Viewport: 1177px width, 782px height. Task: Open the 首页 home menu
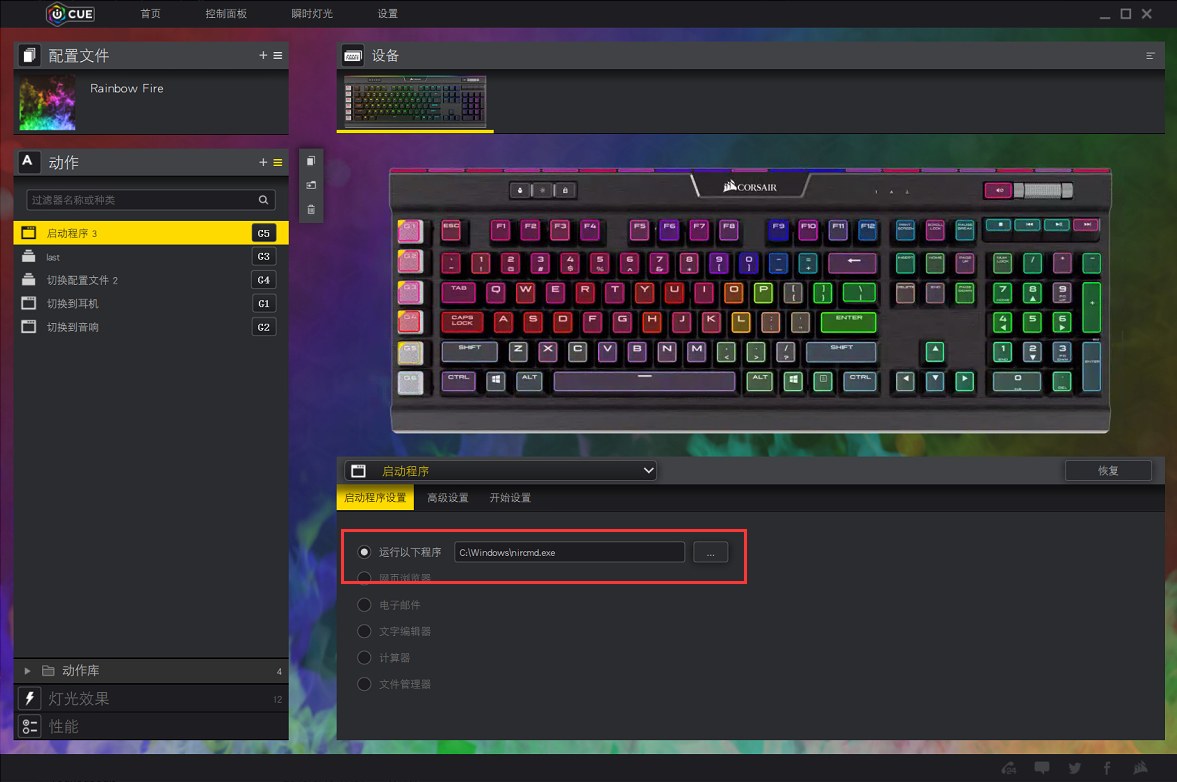coord(150,14)
